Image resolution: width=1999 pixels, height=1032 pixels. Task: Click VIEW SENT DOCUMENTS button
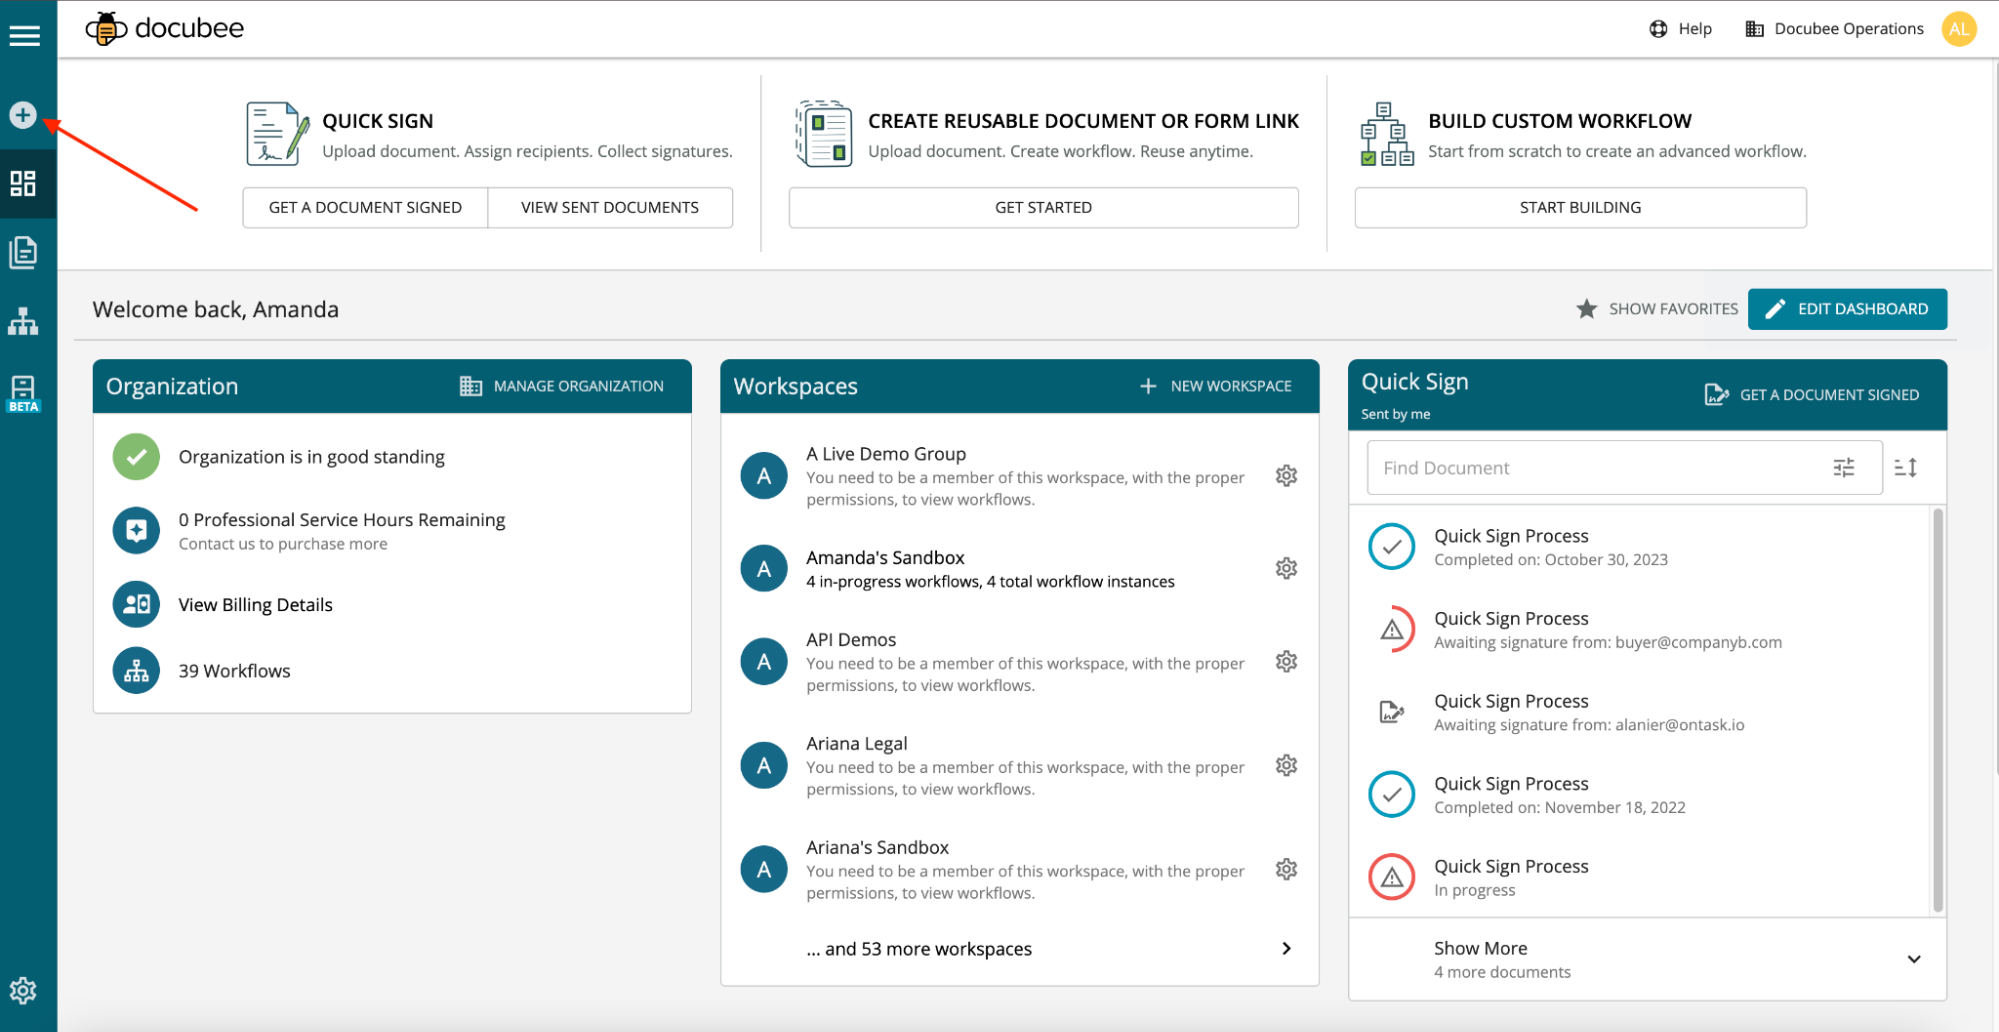pyautogui.click(x=610, y=207)
